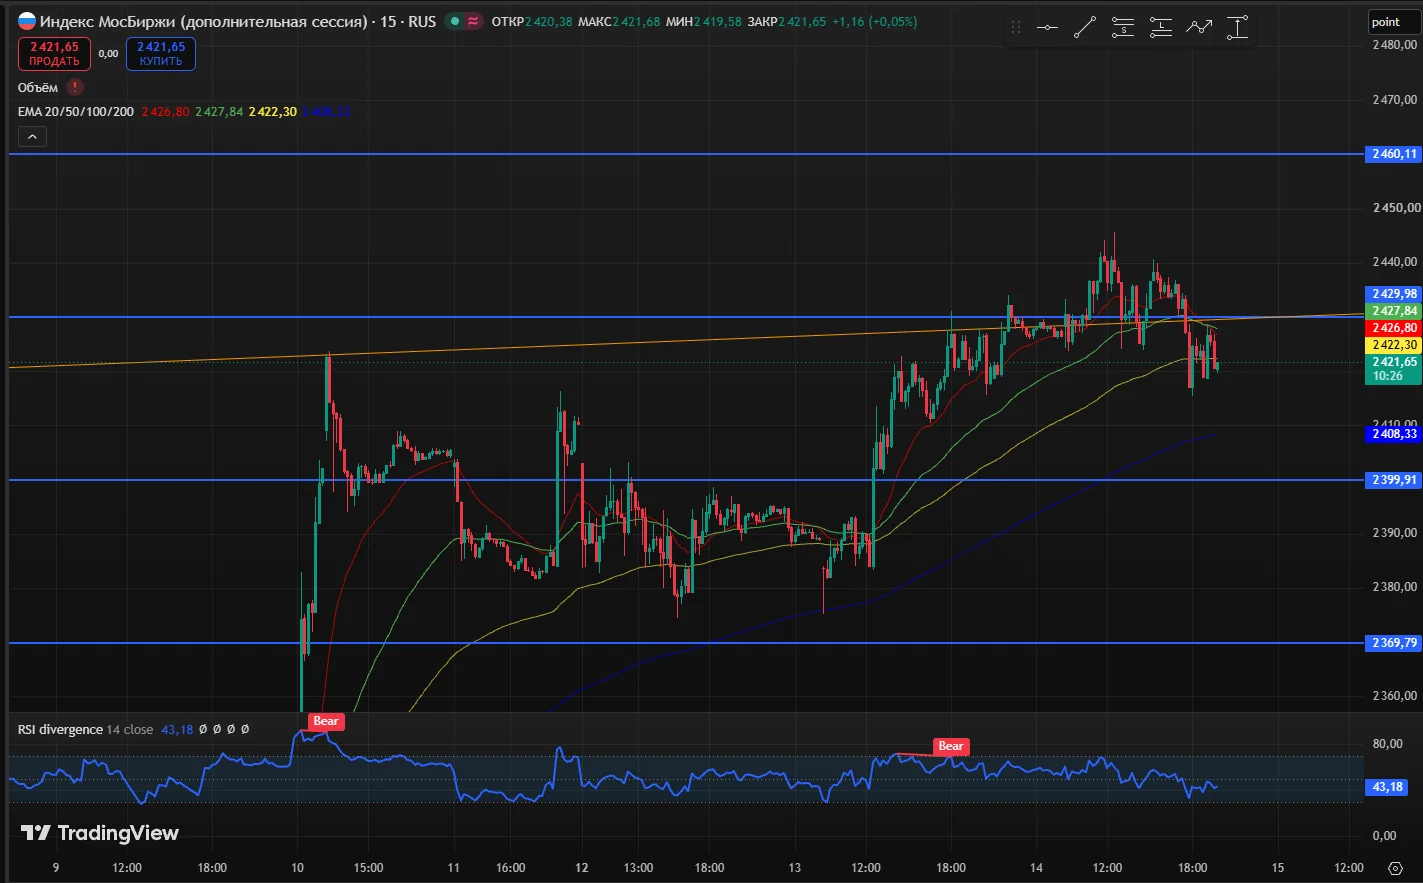Grab the drawing toolbar drag handle
The height and width of the screenshot is (883, 1423).
click(x=1016, y=28)
